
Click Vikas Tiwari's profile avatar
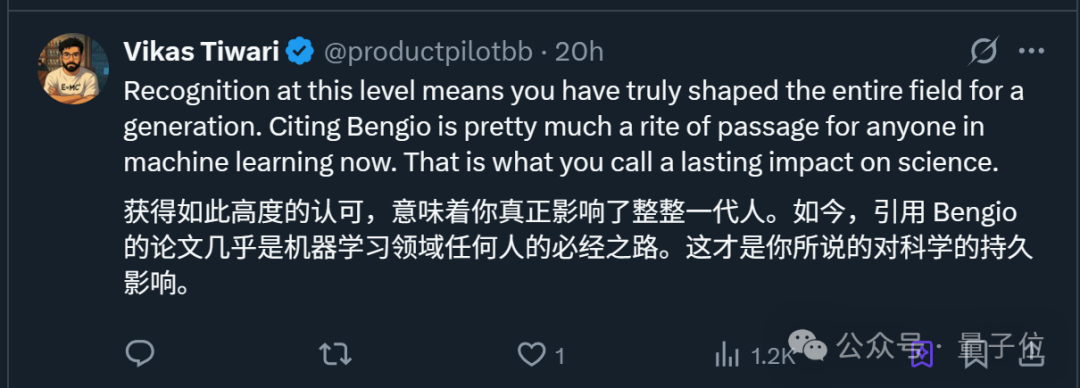click(73, 69)
